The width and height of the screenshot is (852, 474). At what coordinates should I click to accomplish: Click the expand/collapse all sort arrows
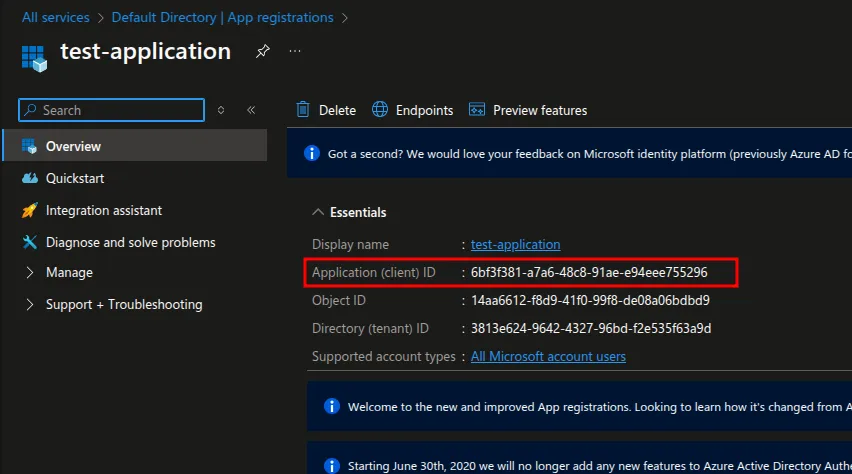click(x=221, y=110)
